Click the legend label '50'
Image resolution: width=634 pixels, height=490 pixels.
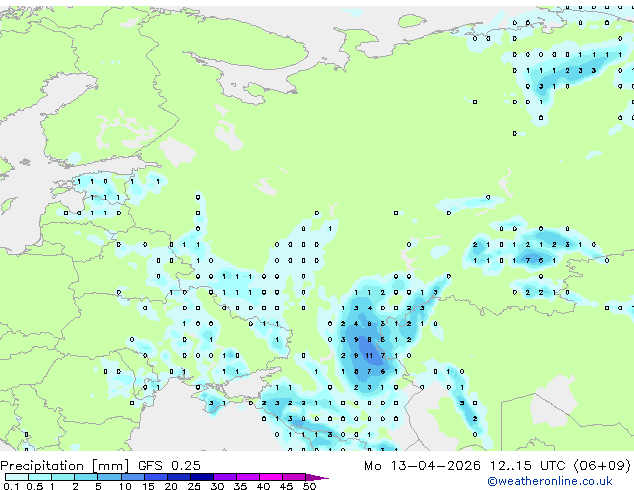tap(309, 486)
